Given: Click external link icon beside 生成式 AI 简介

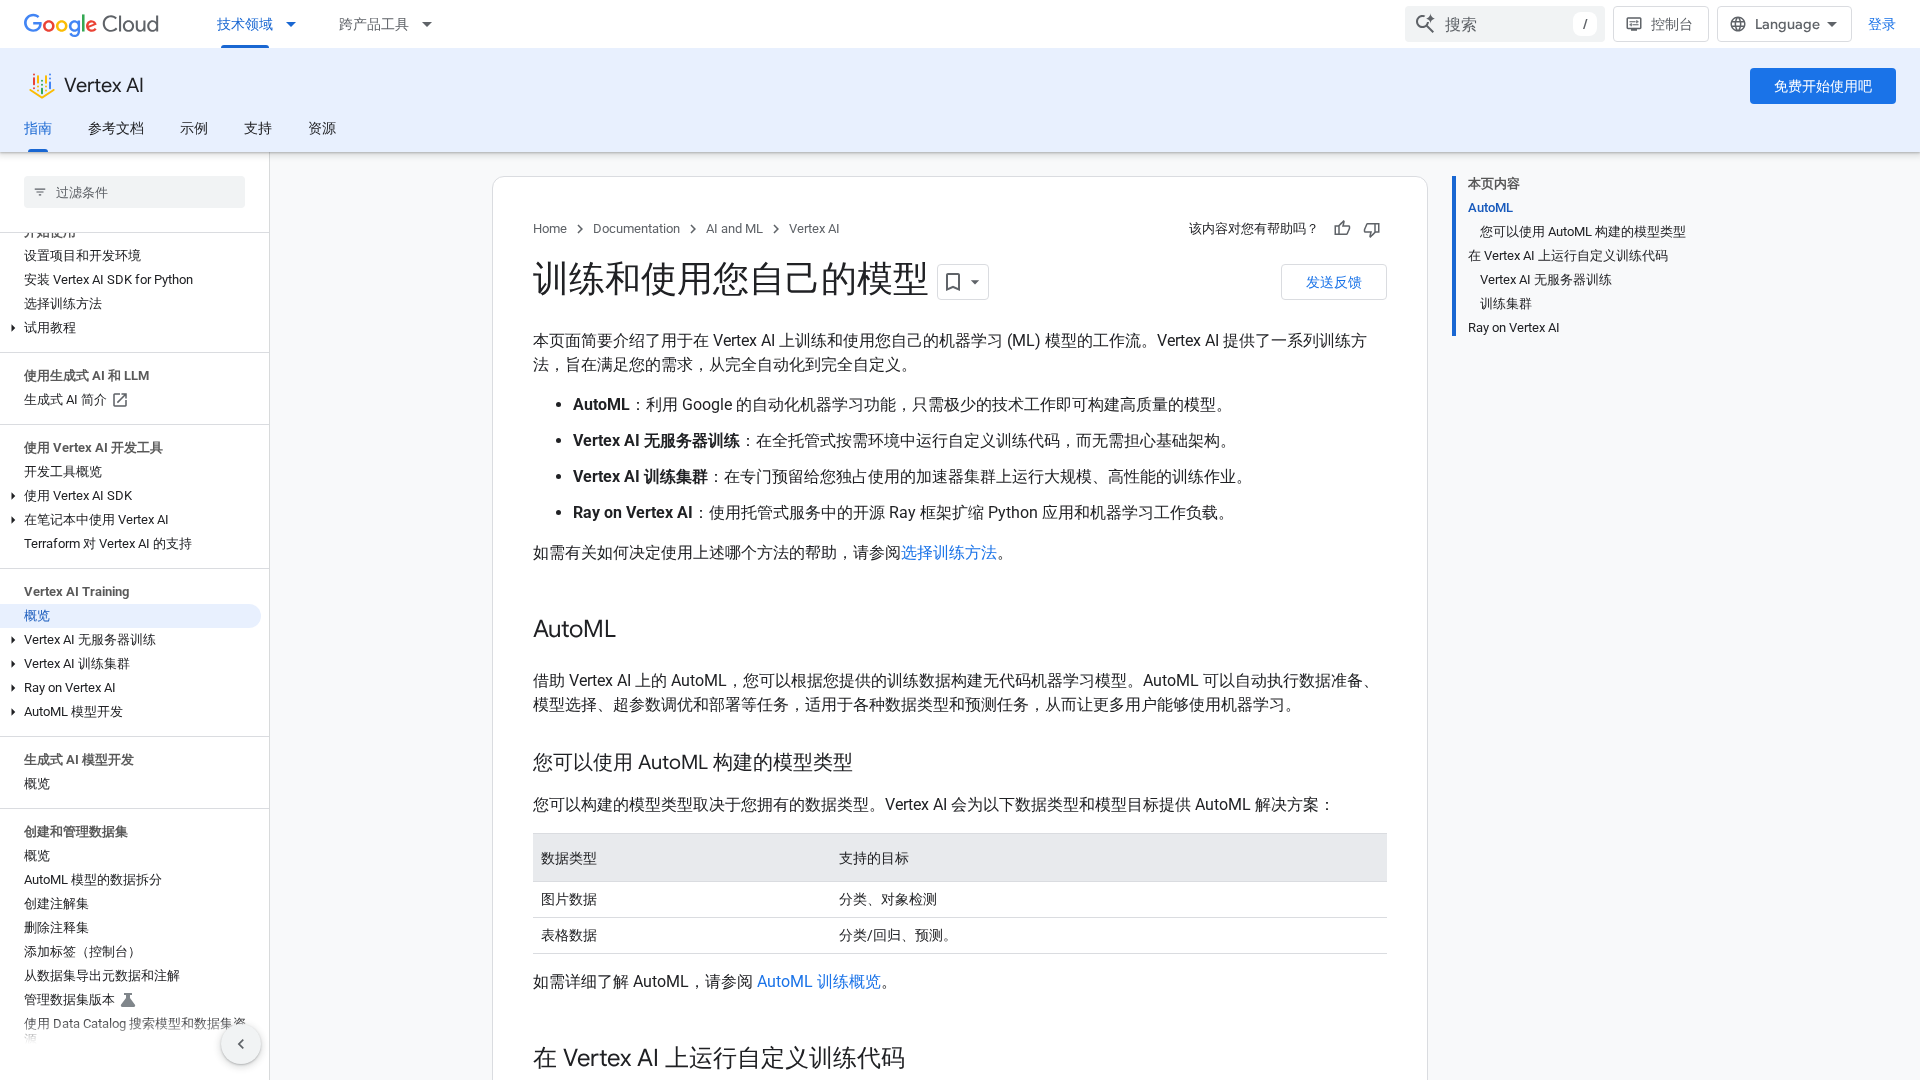Looking at the screenshot, I should click(x=120, y=400).
